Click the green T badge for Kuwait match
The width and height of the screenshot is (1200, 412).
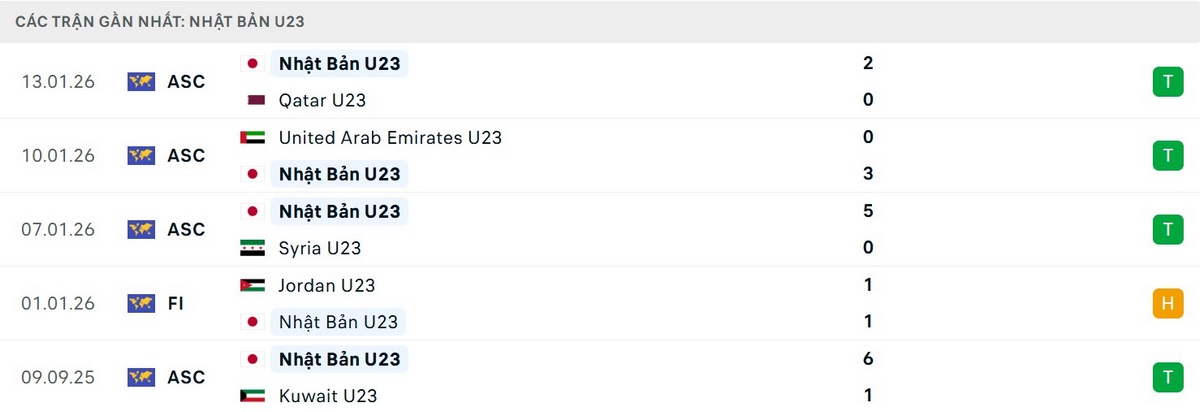1166,377
